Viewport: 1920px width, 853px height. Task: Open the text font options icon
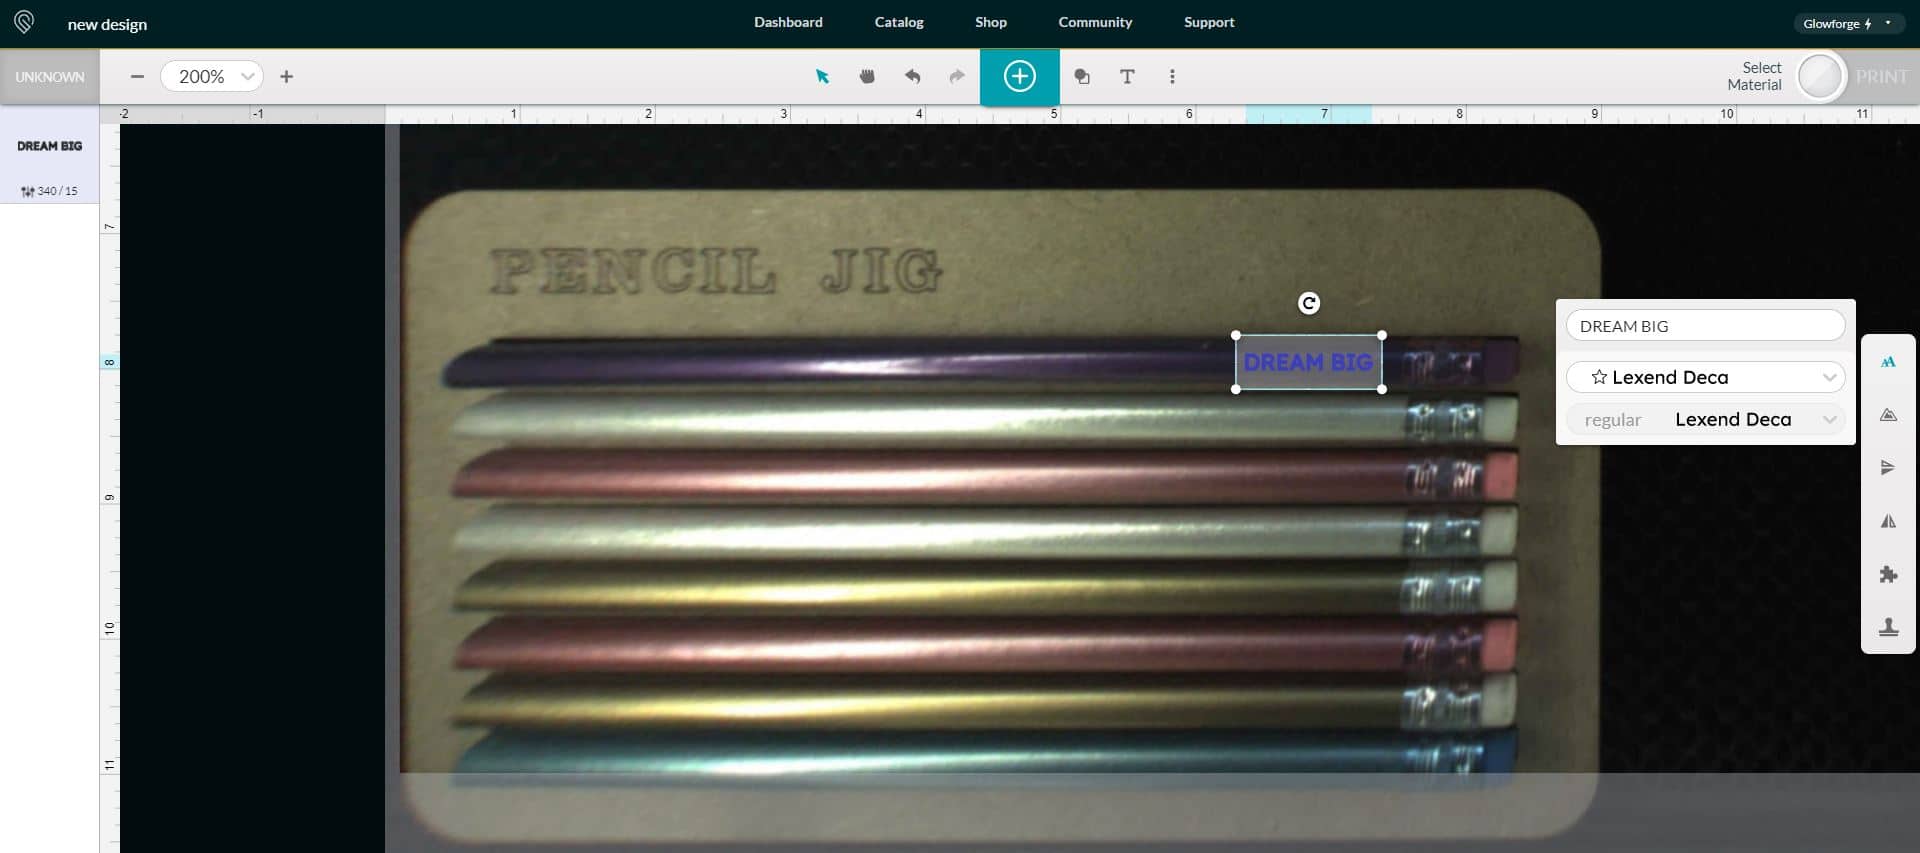pyautogui.click(x=1888, y=362)
